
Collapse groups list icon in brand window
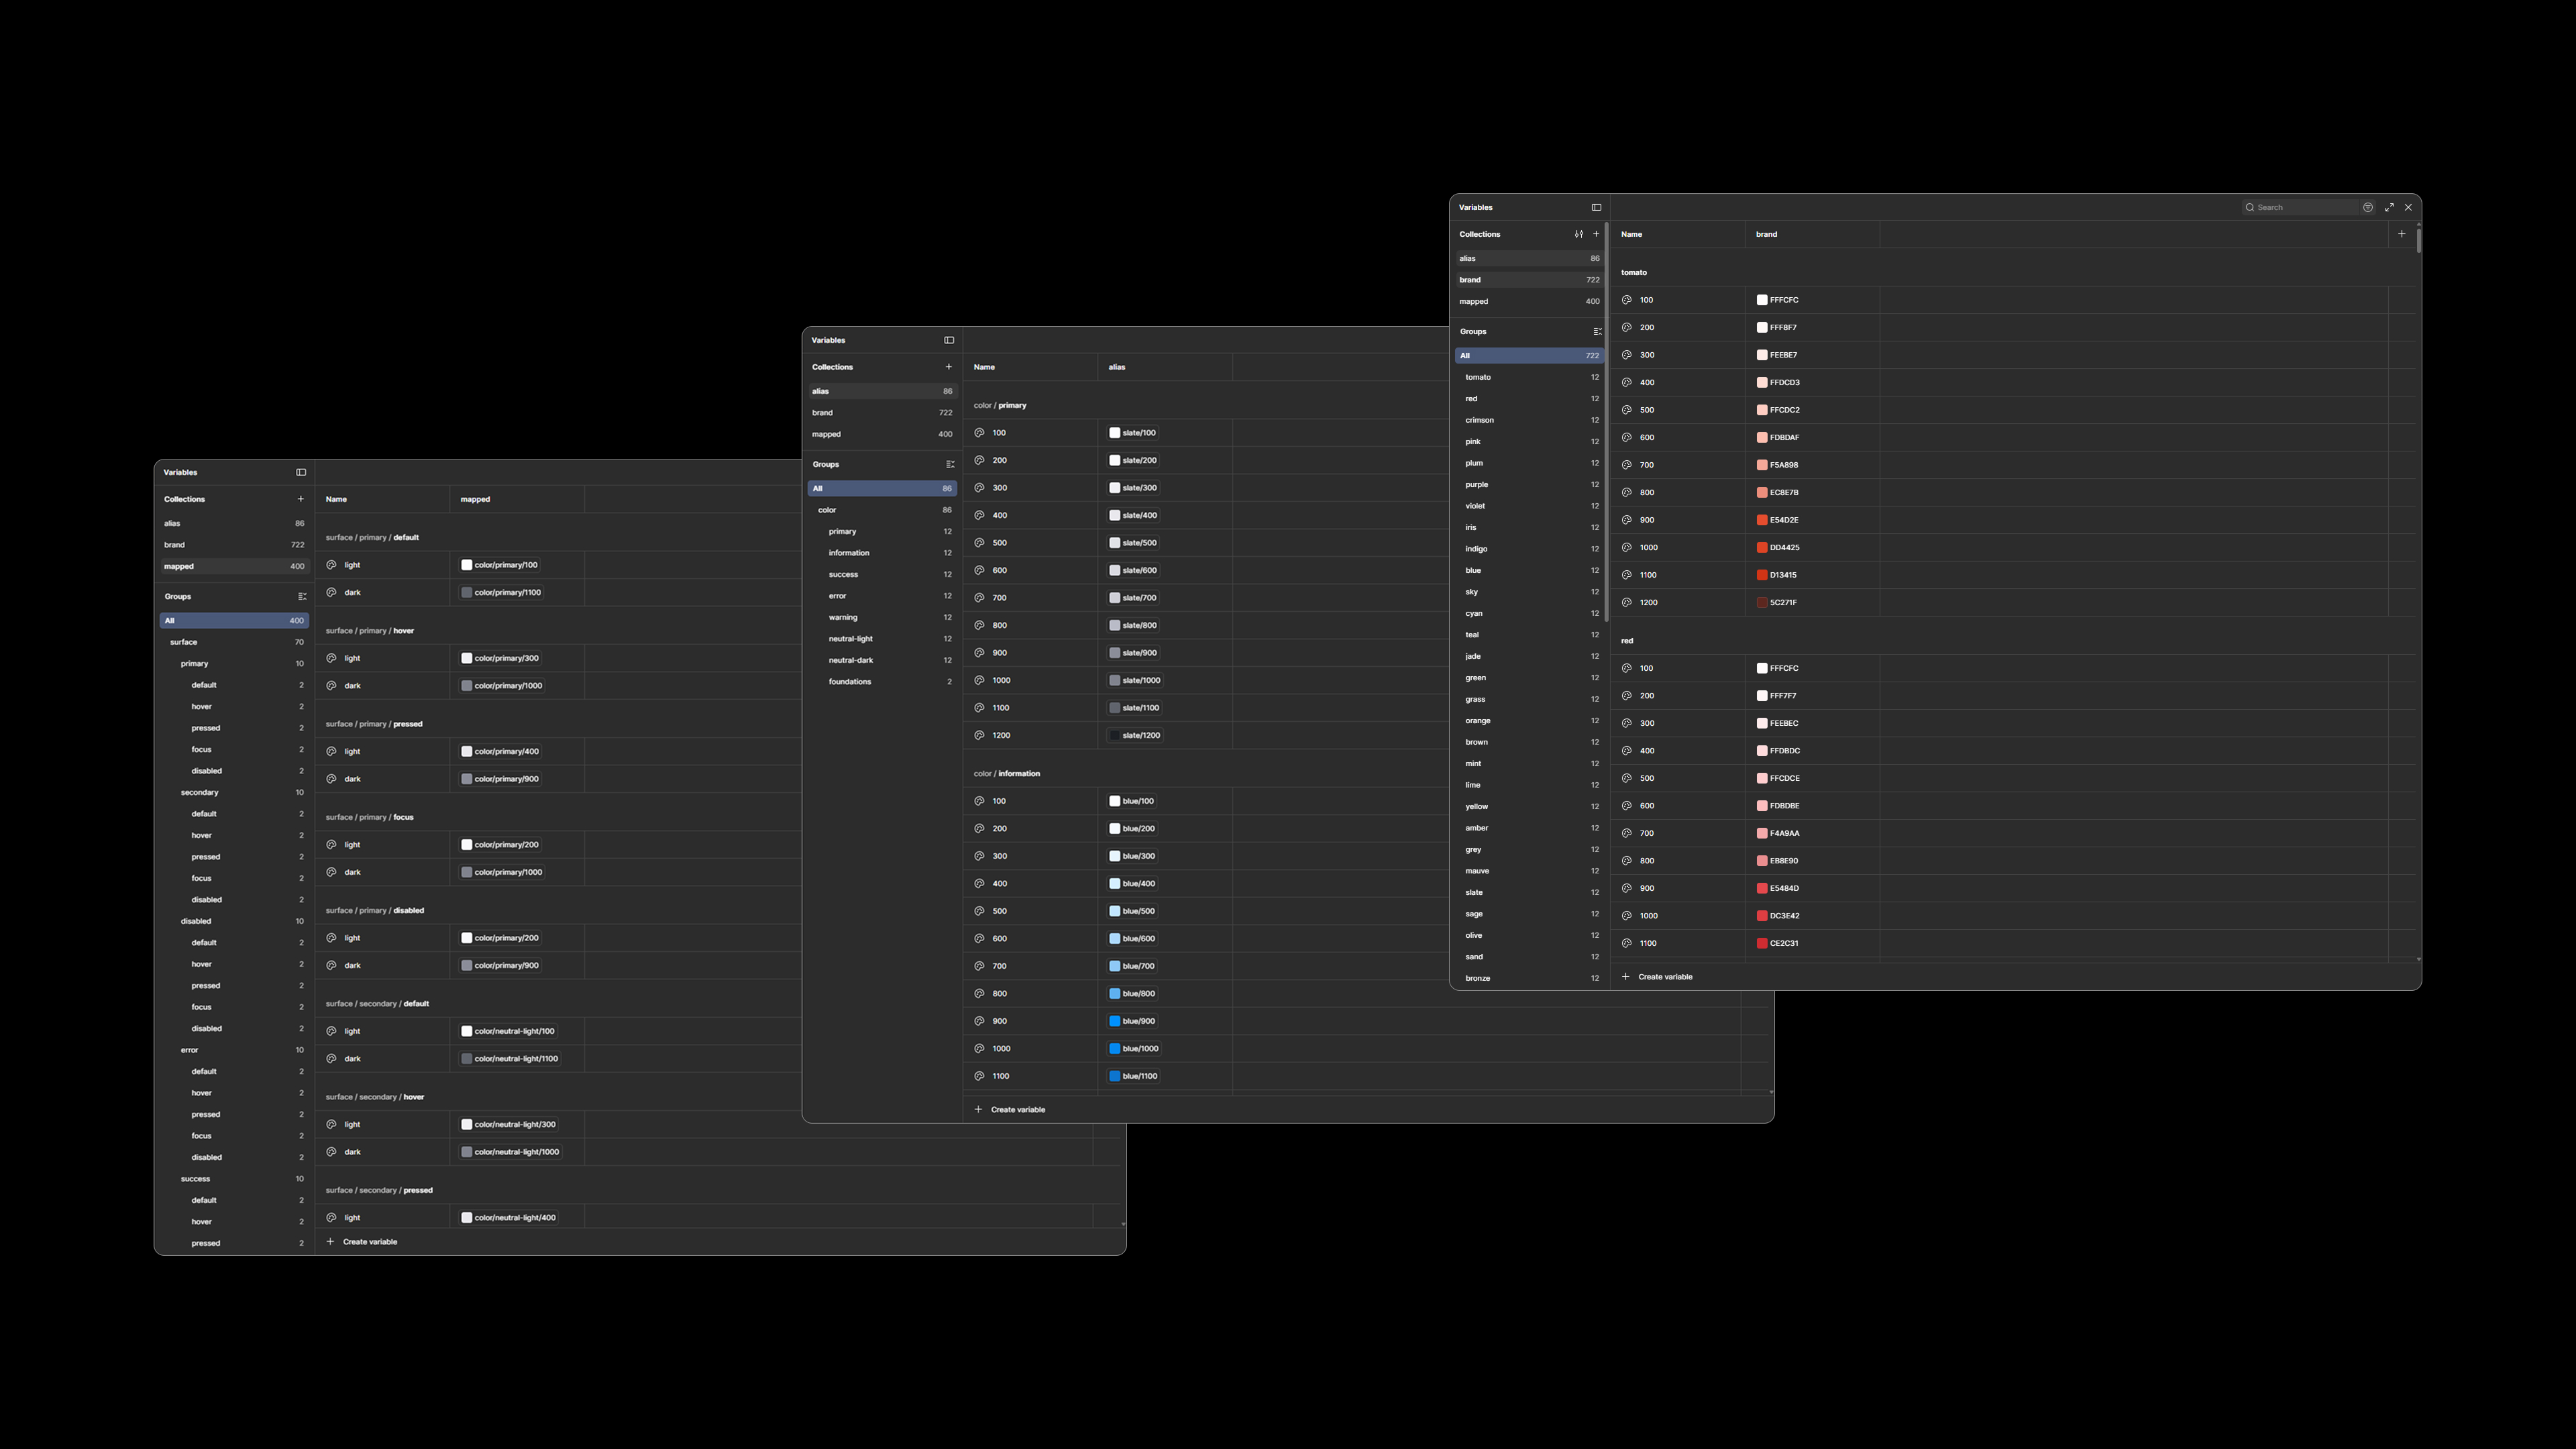coord(1597,331)
